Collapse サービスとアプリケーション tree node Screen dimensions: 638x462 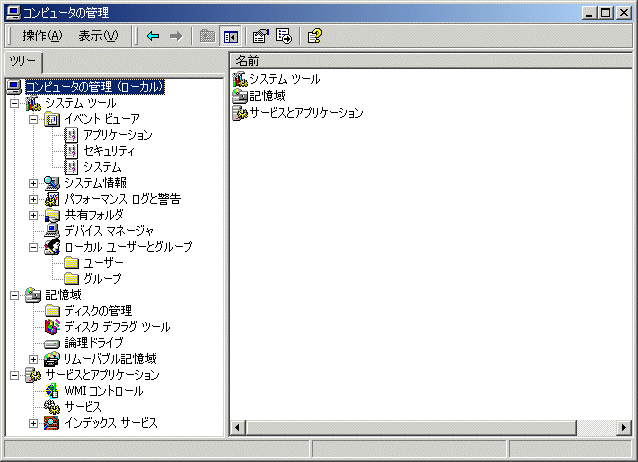pyautogui.click(x=14, y=375)
